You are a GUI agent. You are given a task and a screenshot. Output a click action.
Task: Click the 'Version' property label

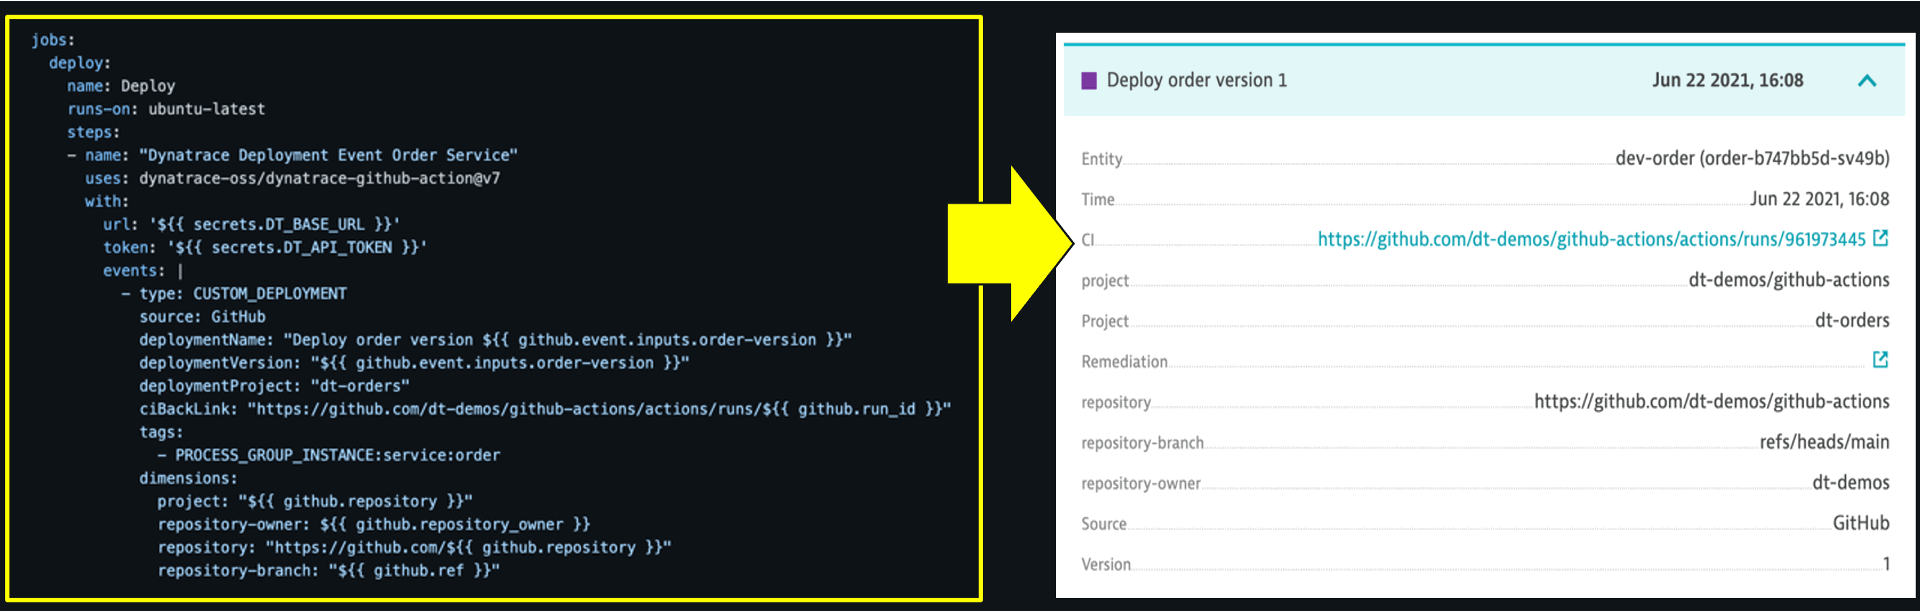click(1106, 565)
